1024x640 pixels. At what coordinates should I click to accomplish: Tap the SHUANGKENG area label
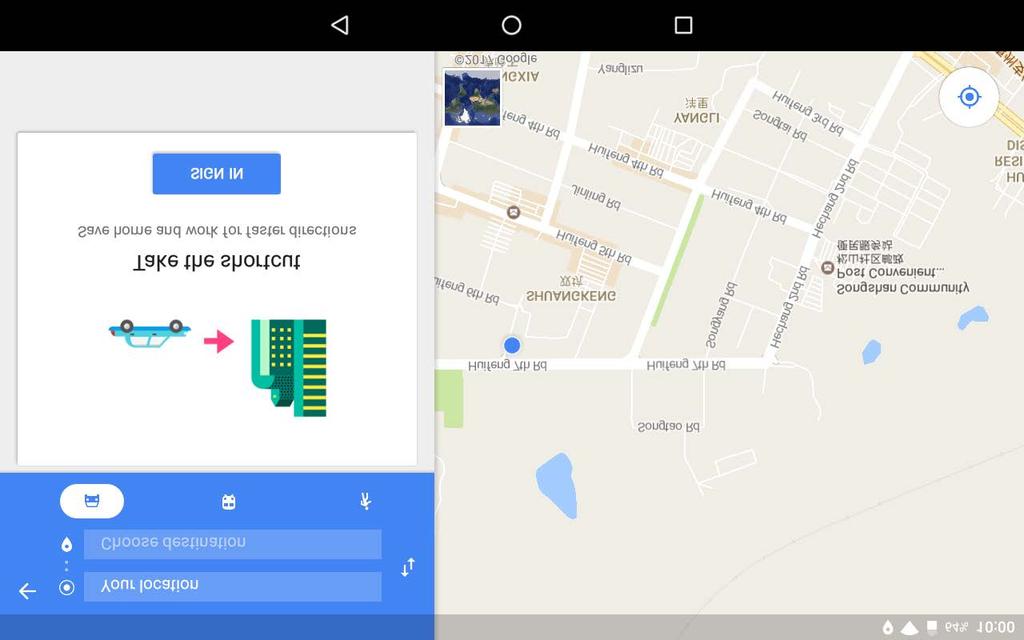tap(571, 296)
